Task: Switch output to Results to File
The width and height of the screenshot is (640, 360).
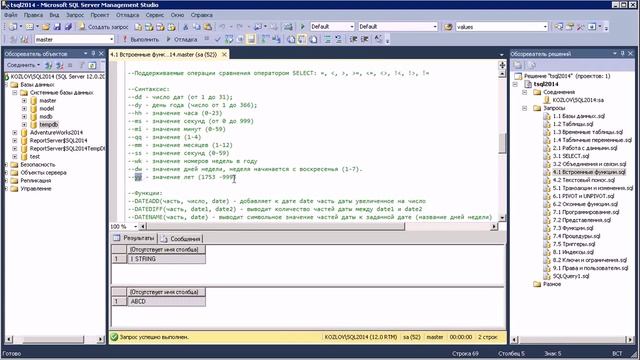Action: (x=313, y=39)
